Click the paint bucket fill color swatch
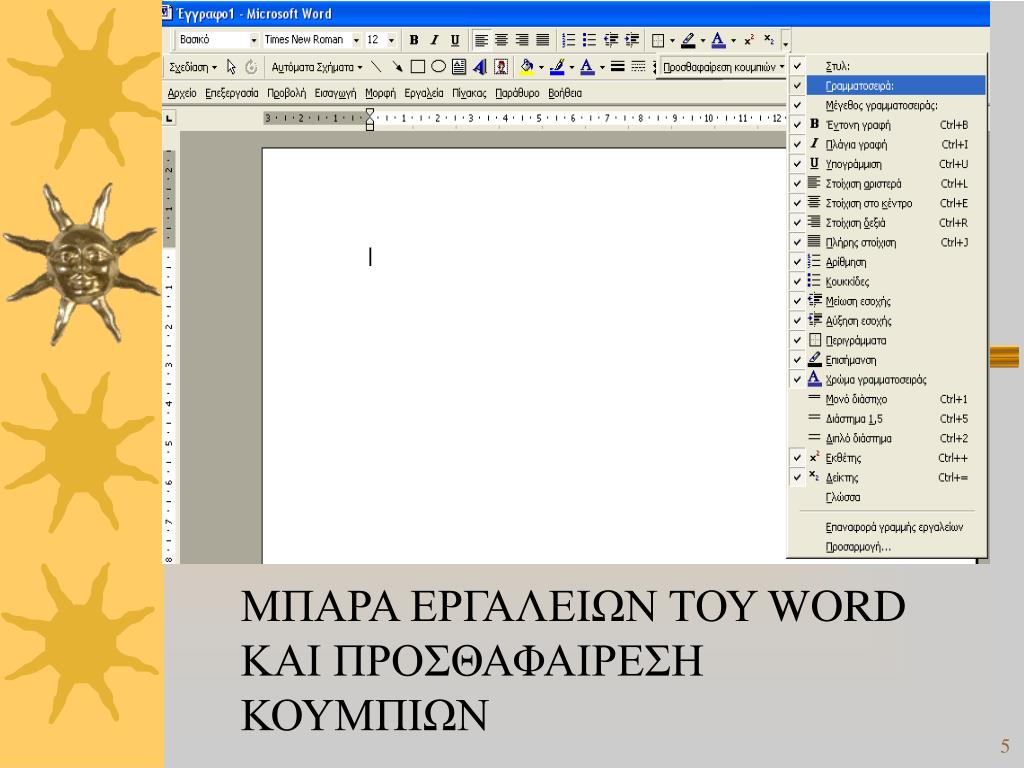The image size is (1024, 768). [527, 67]
